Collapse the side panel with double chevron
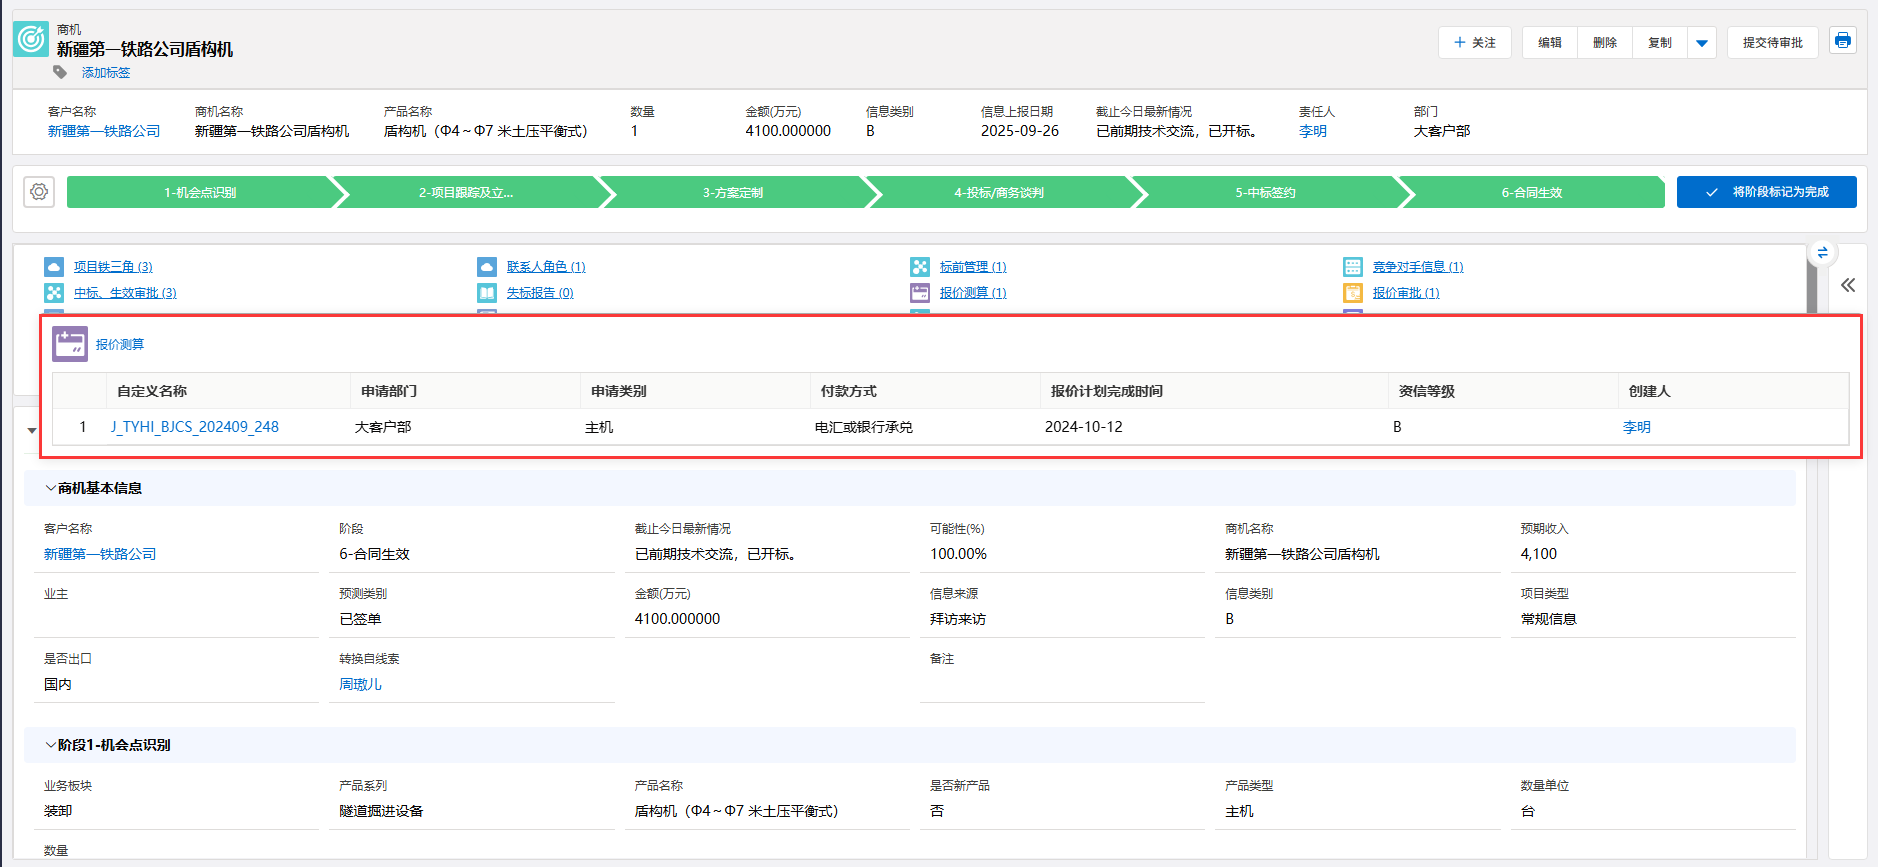The width and height of the screenshot is (1878, 867). [x=1848, y=285]
